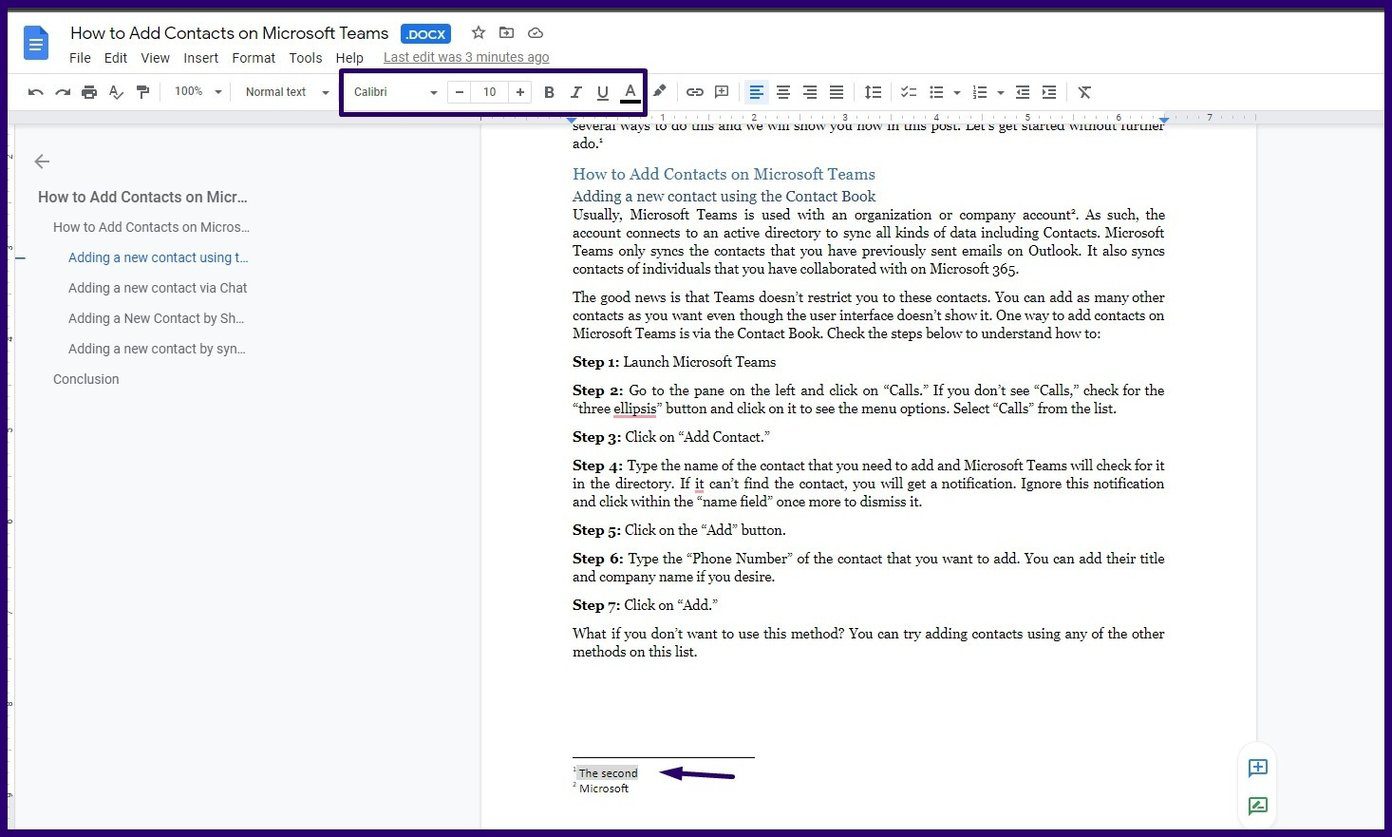This screenshot has height=837, width=1392.
Task: Open the File menu
Action: click(80, 58)
